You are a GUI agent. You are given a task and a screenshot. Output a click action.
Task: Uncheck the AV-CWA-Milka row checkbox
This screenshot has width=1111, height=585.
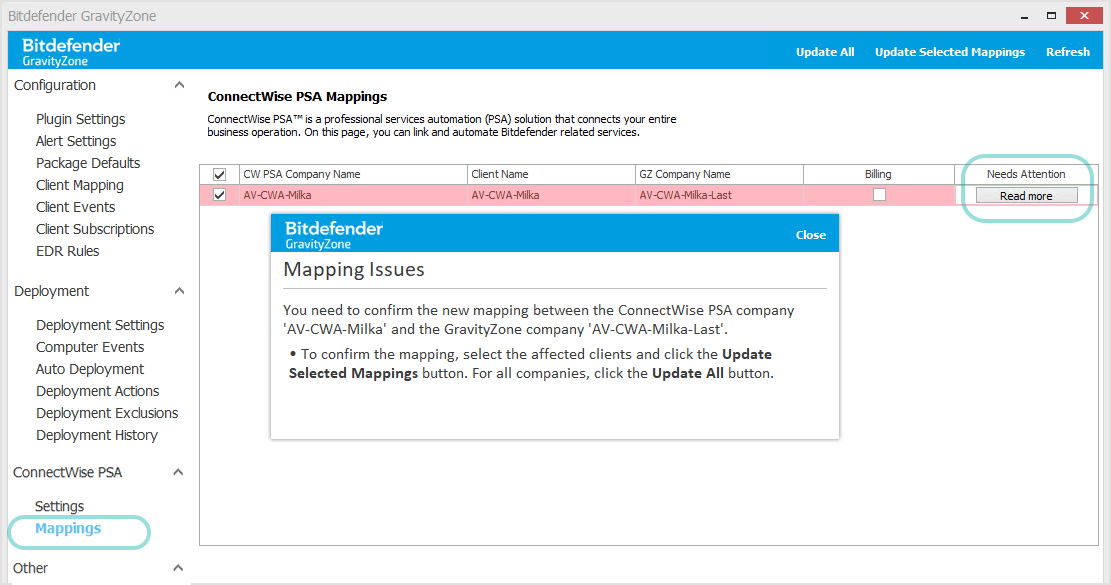(219, 194)
